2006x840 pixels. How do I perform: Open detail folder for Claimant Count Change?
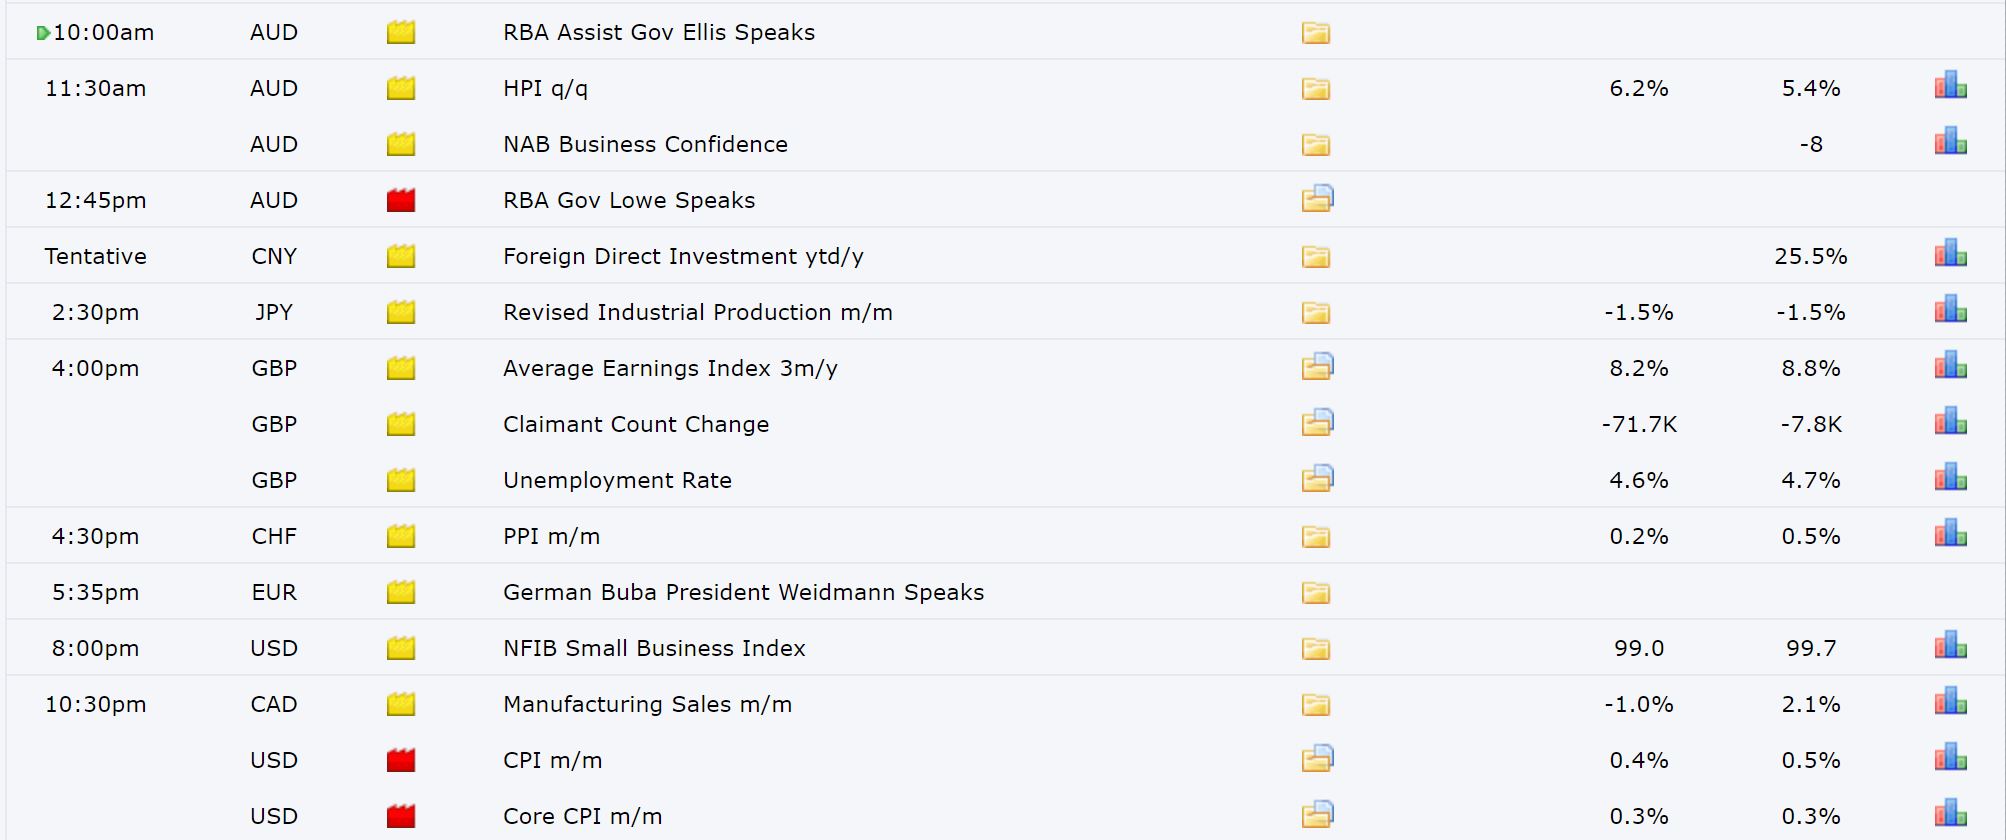pyautogui.click(x=1317, y=422)
